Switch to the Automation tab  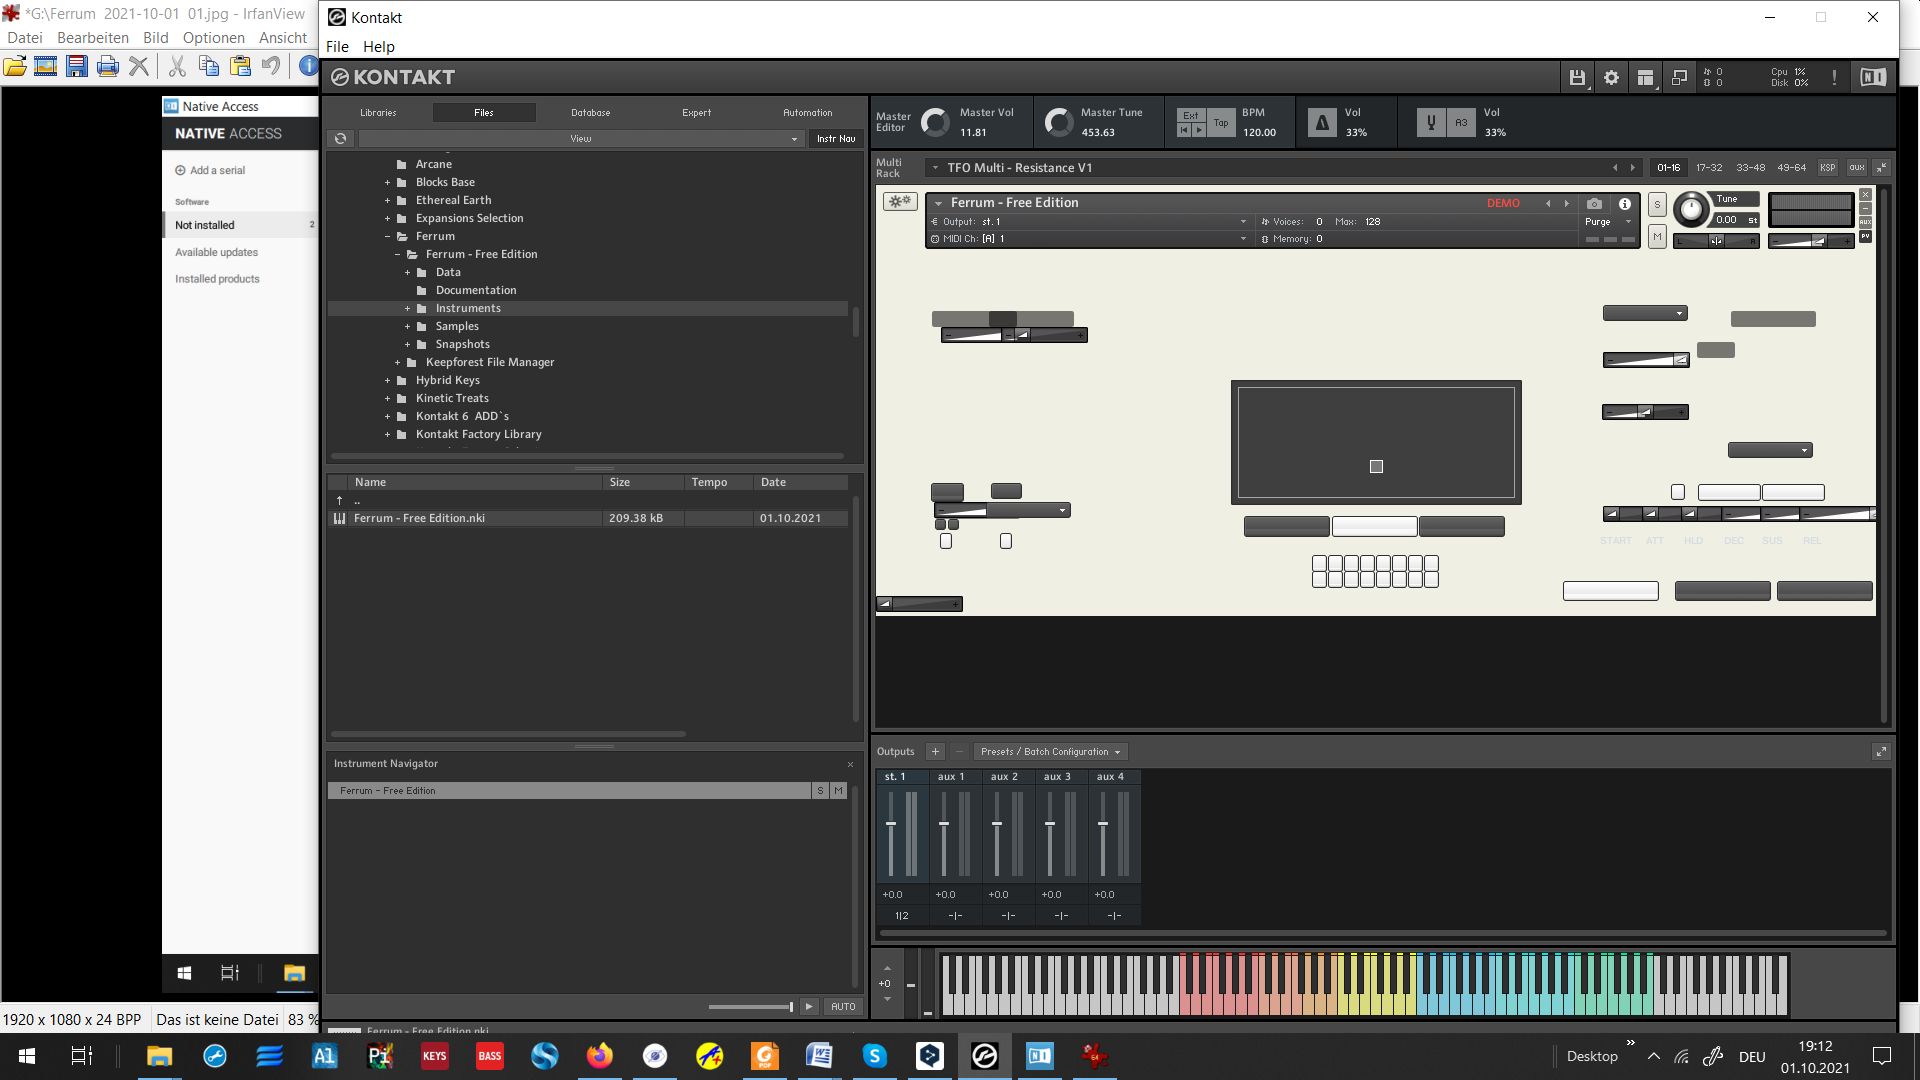807,113
